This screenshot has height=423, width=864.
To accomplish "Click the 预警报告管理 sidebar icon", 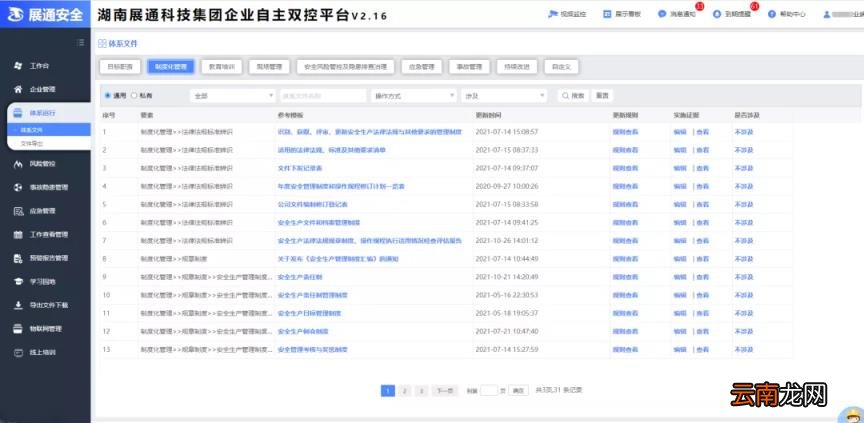I will [18, 258].
